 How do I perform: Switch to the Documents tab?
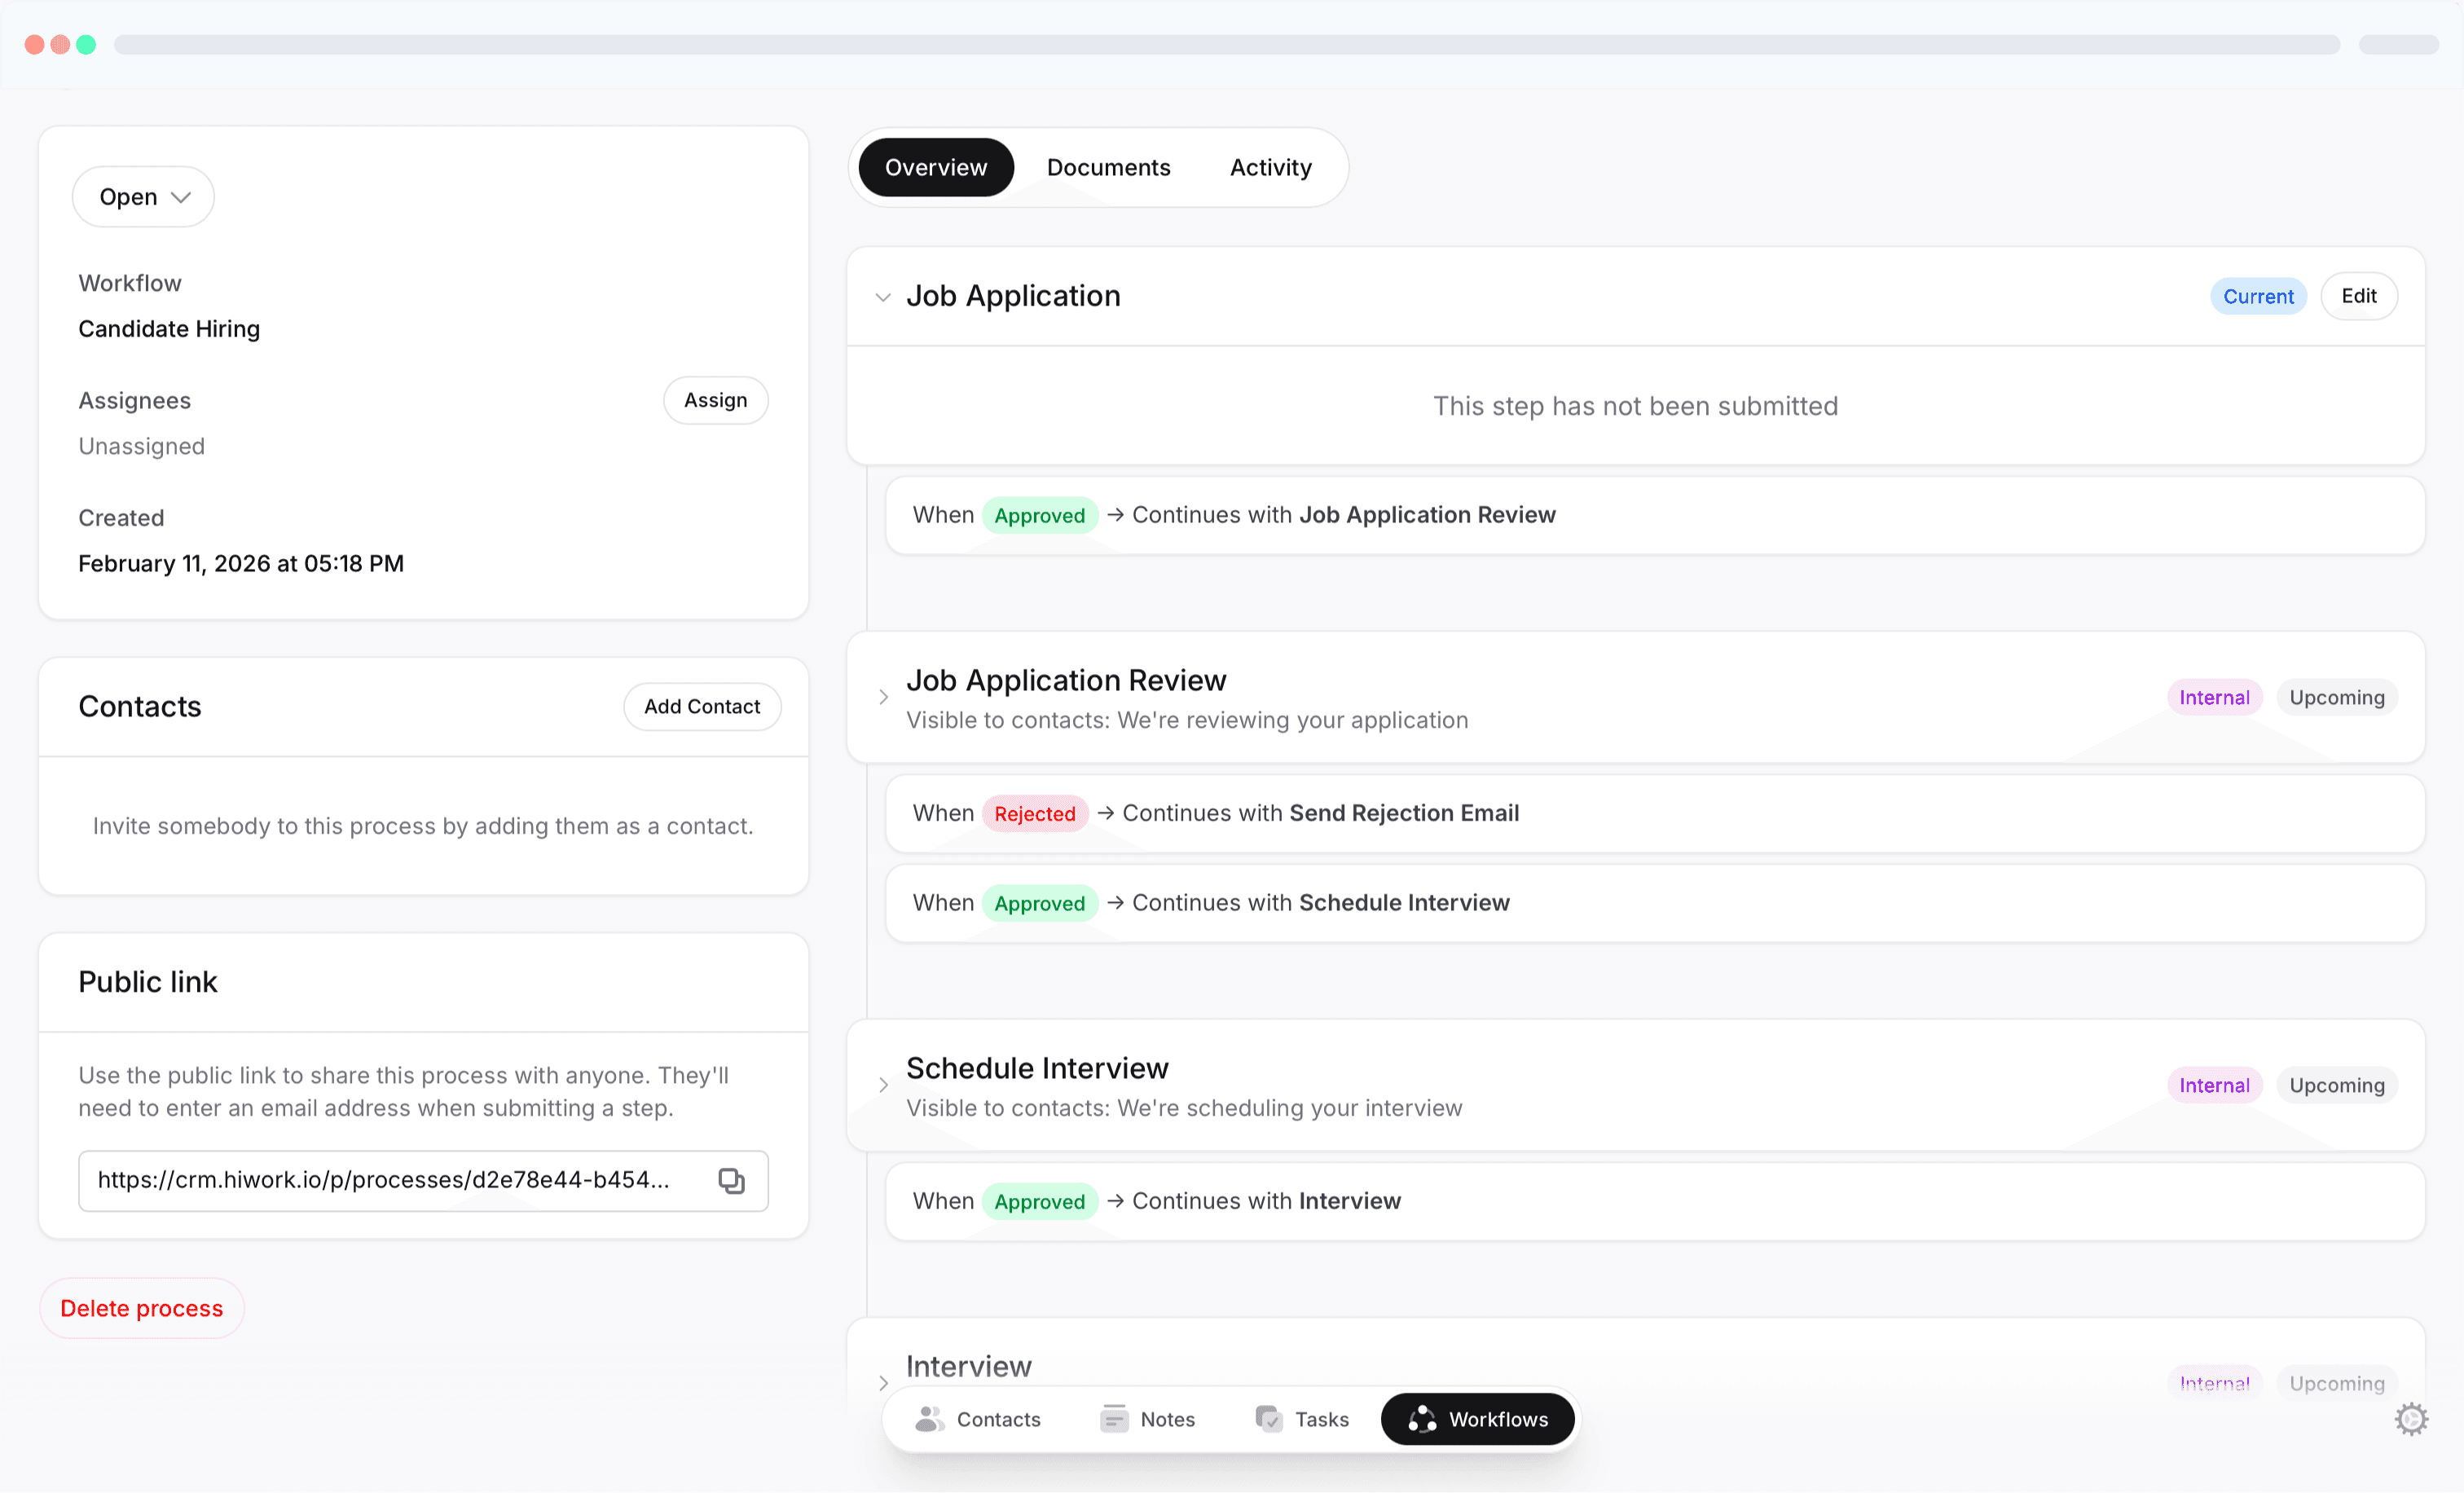pyautogui.click(x=1108, y=167)
